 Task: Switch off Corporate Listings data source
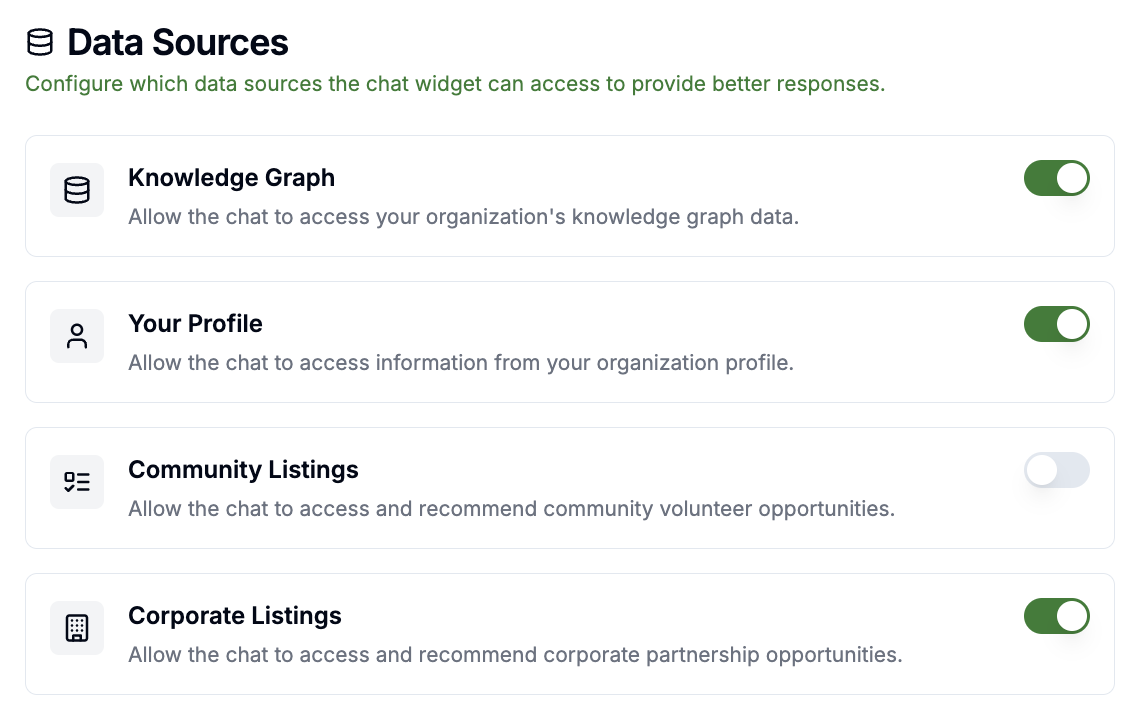[1056, 616]
